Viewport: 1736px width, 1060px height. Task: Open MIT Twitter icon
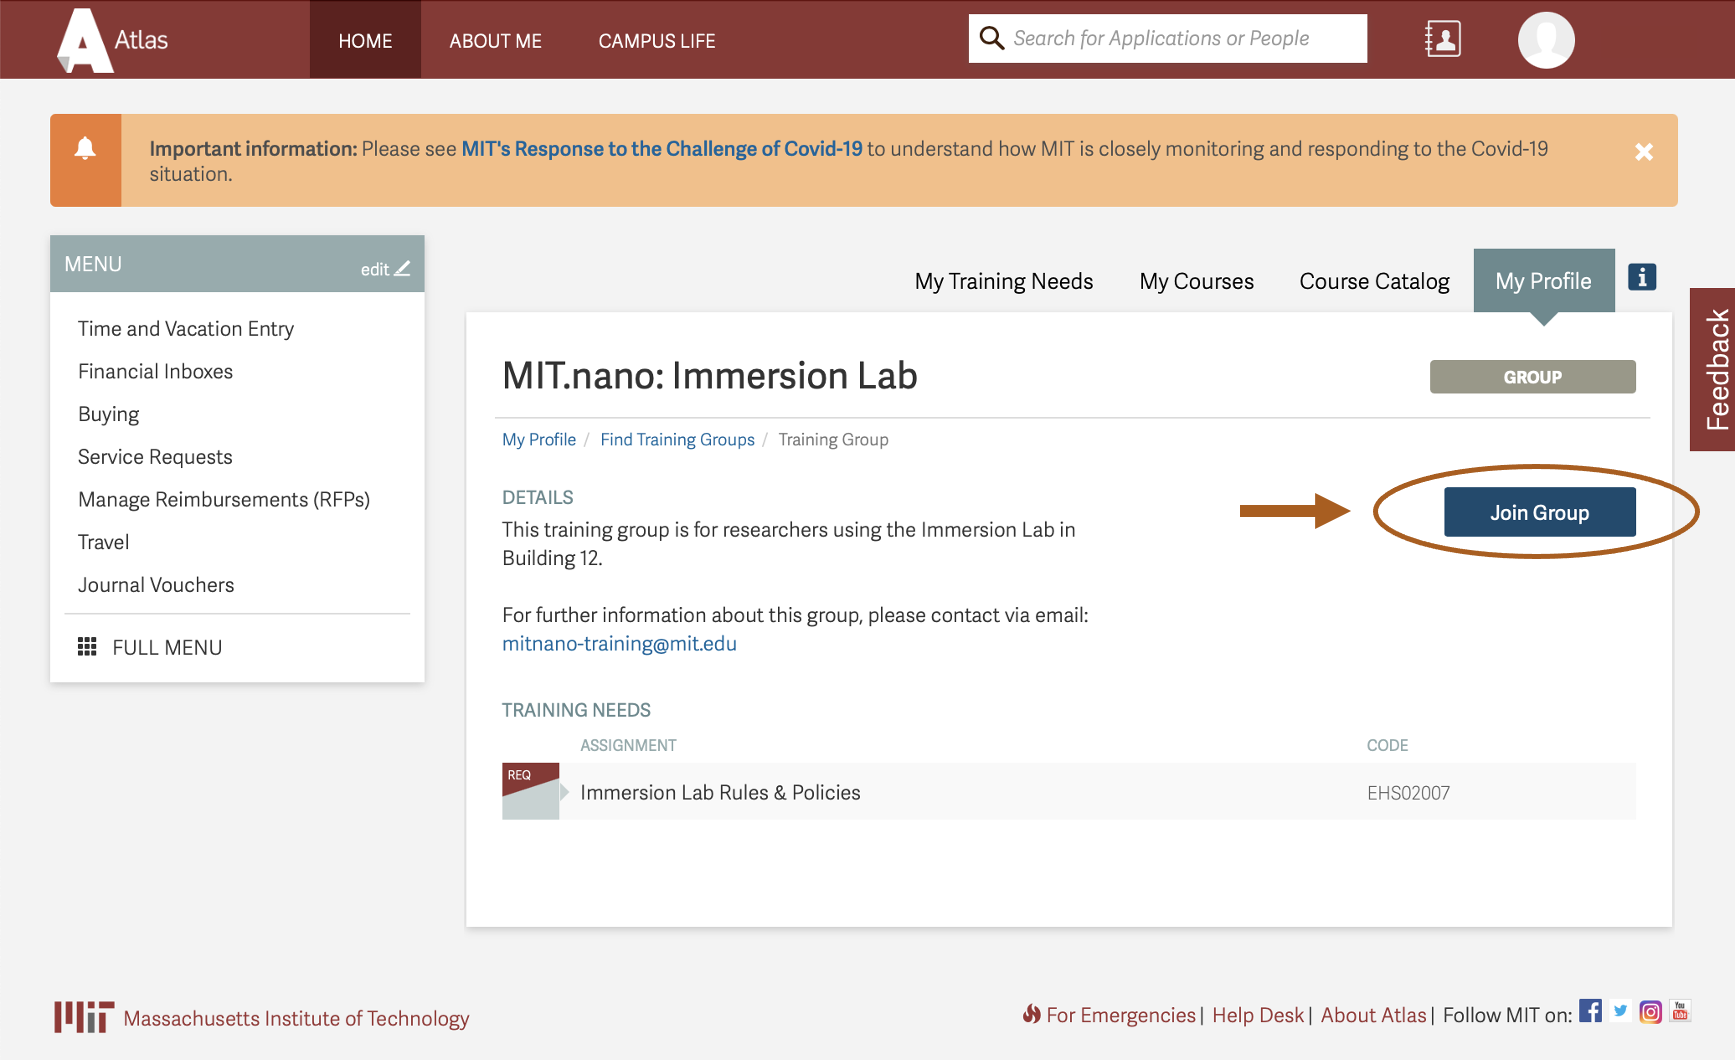tap(1621, 1011)
